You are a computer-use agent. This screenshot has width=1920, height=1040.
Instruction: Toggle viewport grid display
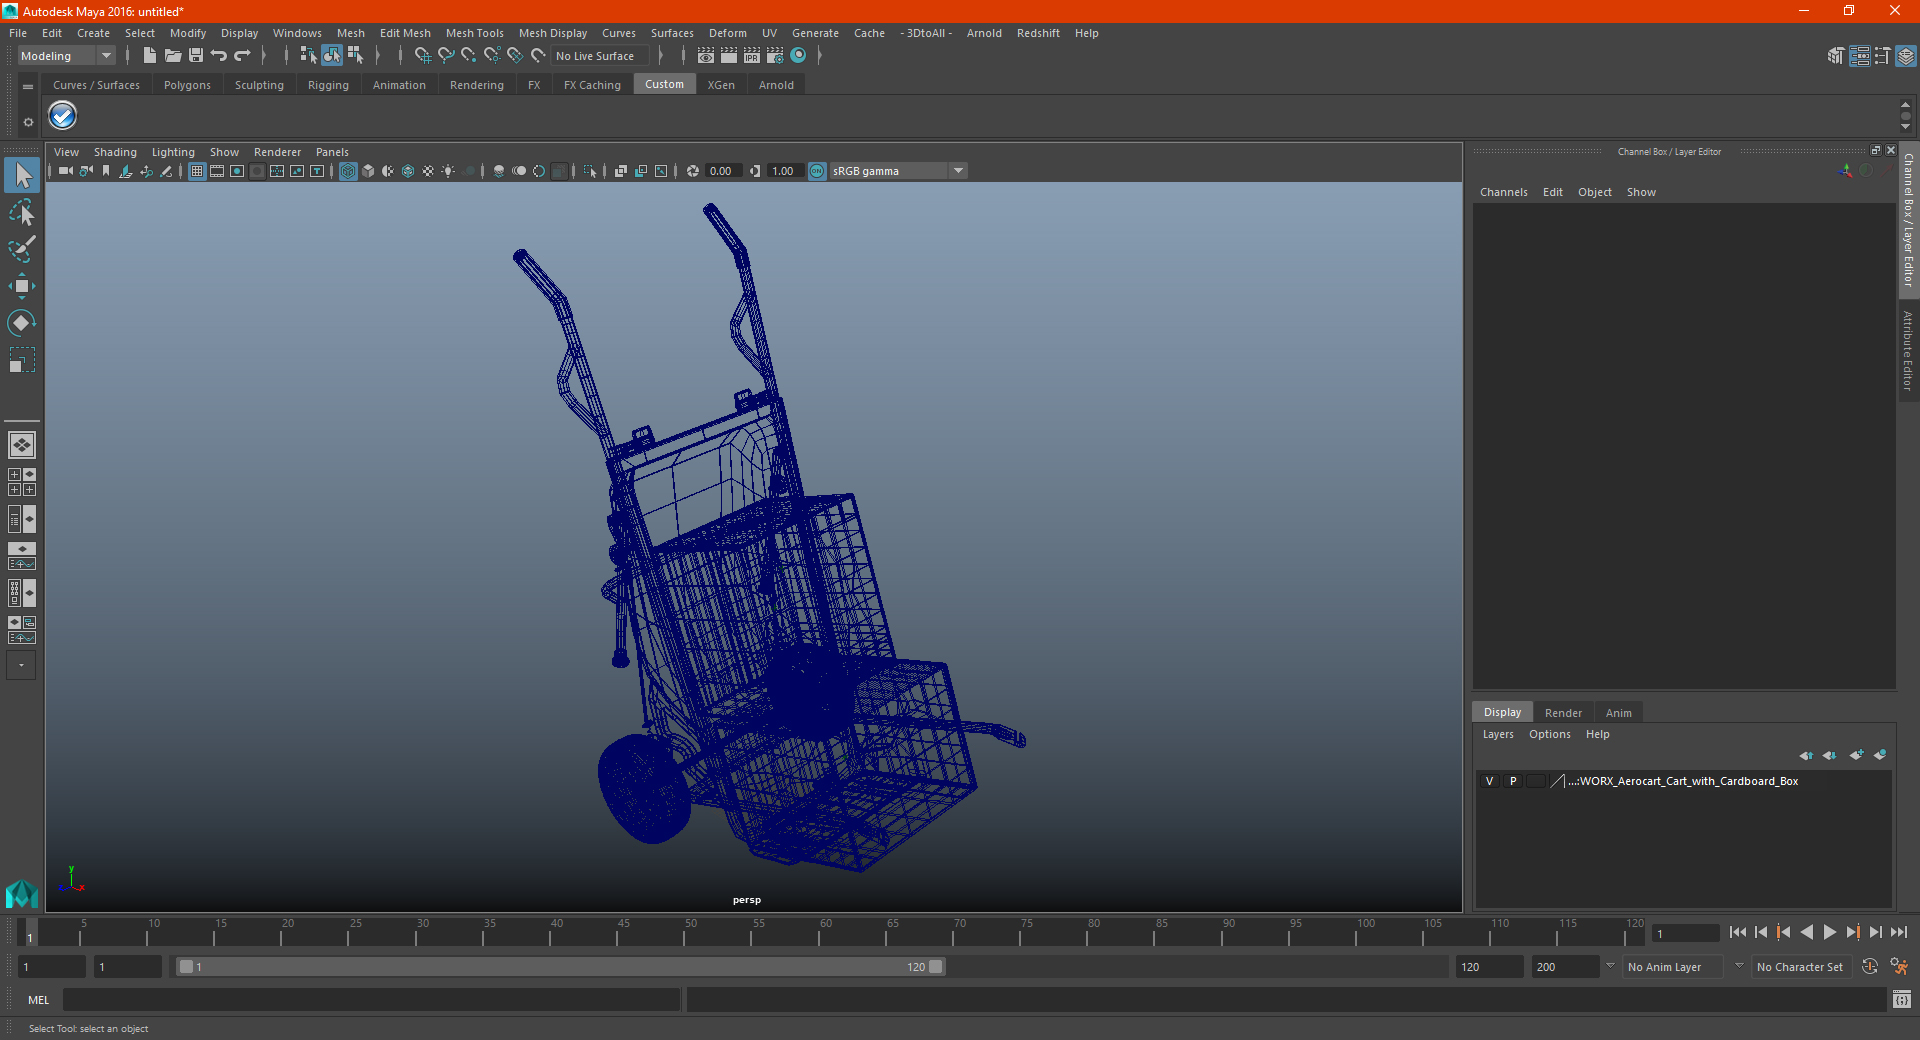pyautogui.click(x=197, y=171)
